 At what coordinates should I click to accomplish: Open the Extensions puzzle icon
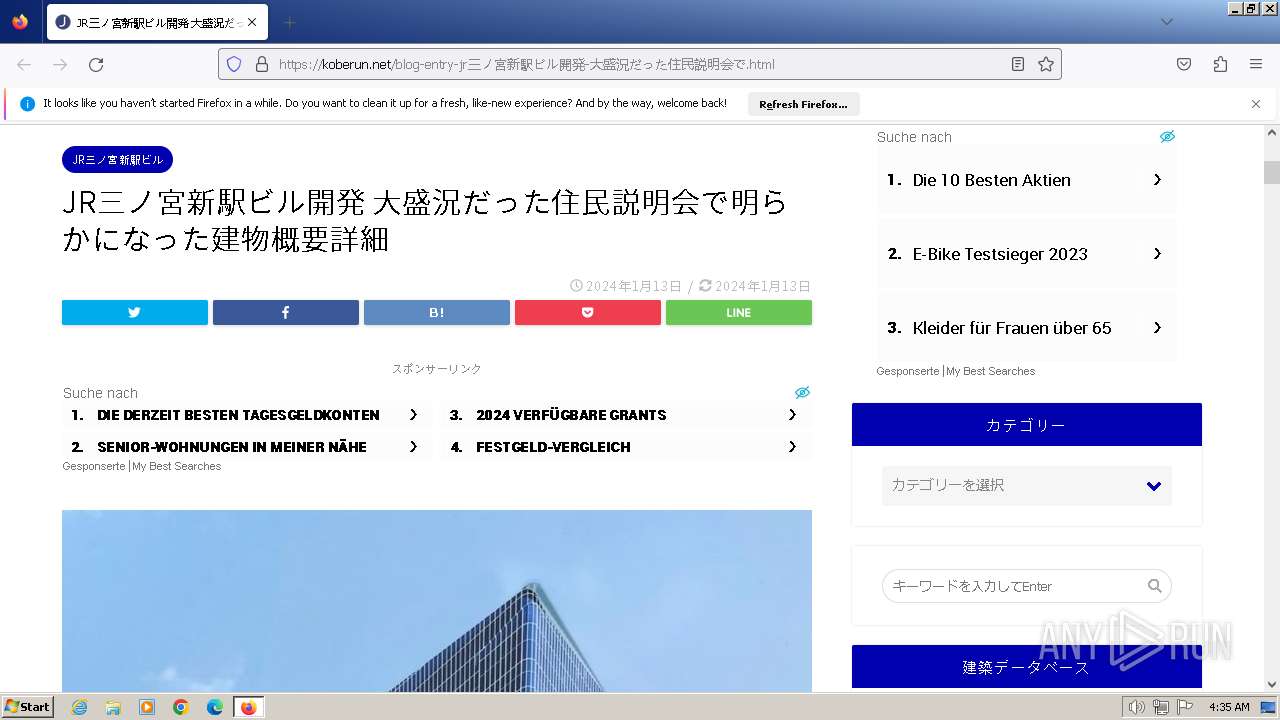[x=1220, y=64]
